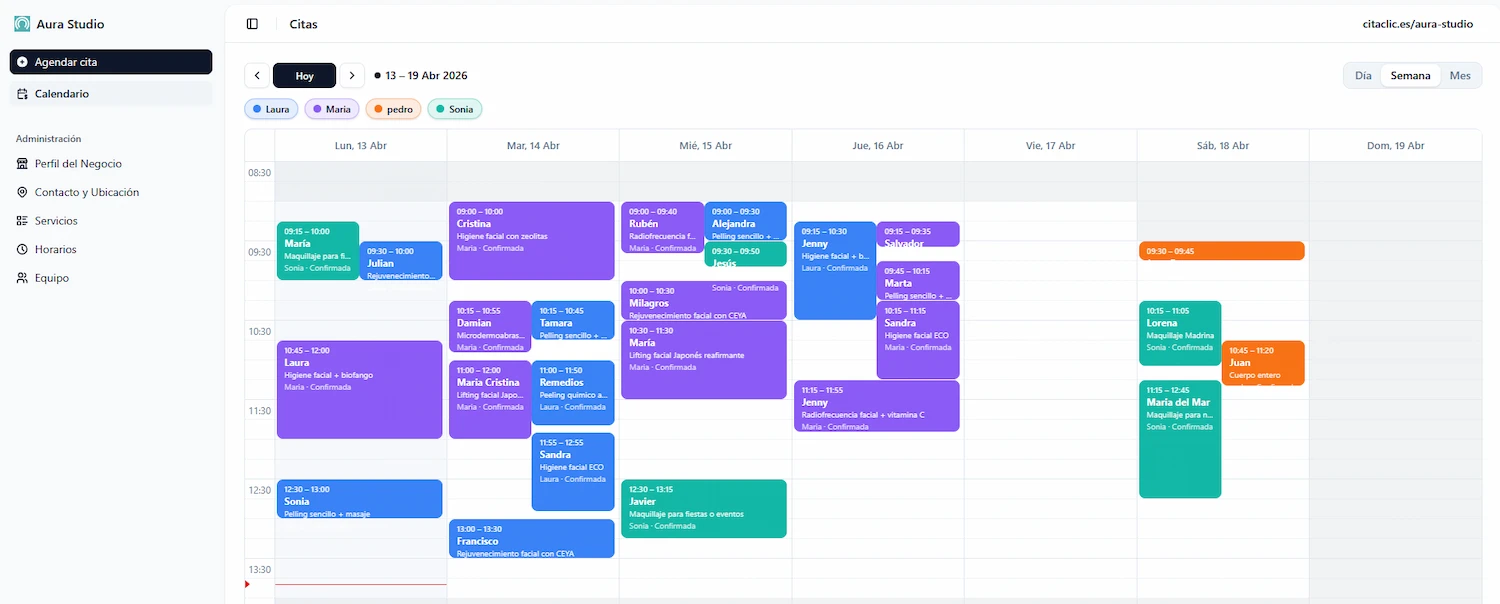Screen dimensions: 1500x604
Task: Open the citaclic.es/aura-studio link
Action: pyautogui.click(x=1418, y=23)
